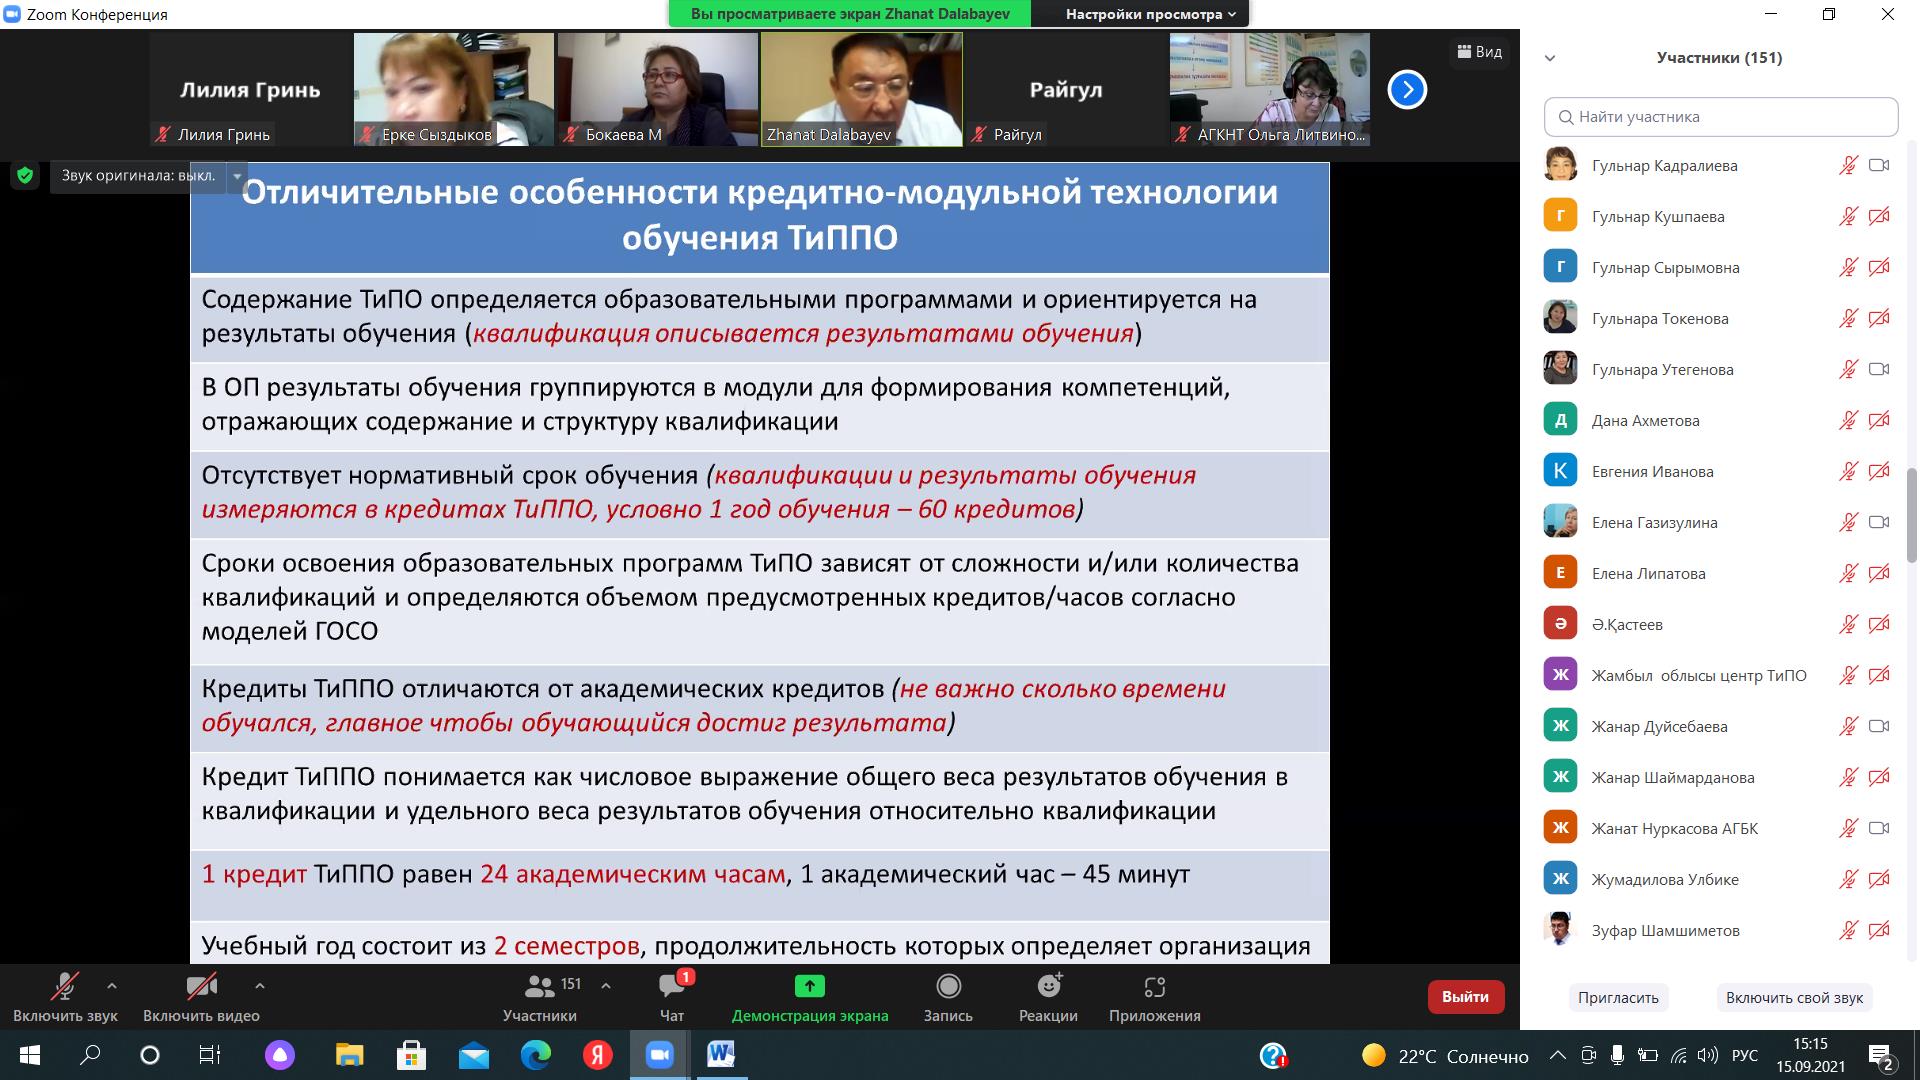1920x1080 pixels.
Task: Select Zhanat Dalabayev video thumbnail
Action: tap(861, 90)
